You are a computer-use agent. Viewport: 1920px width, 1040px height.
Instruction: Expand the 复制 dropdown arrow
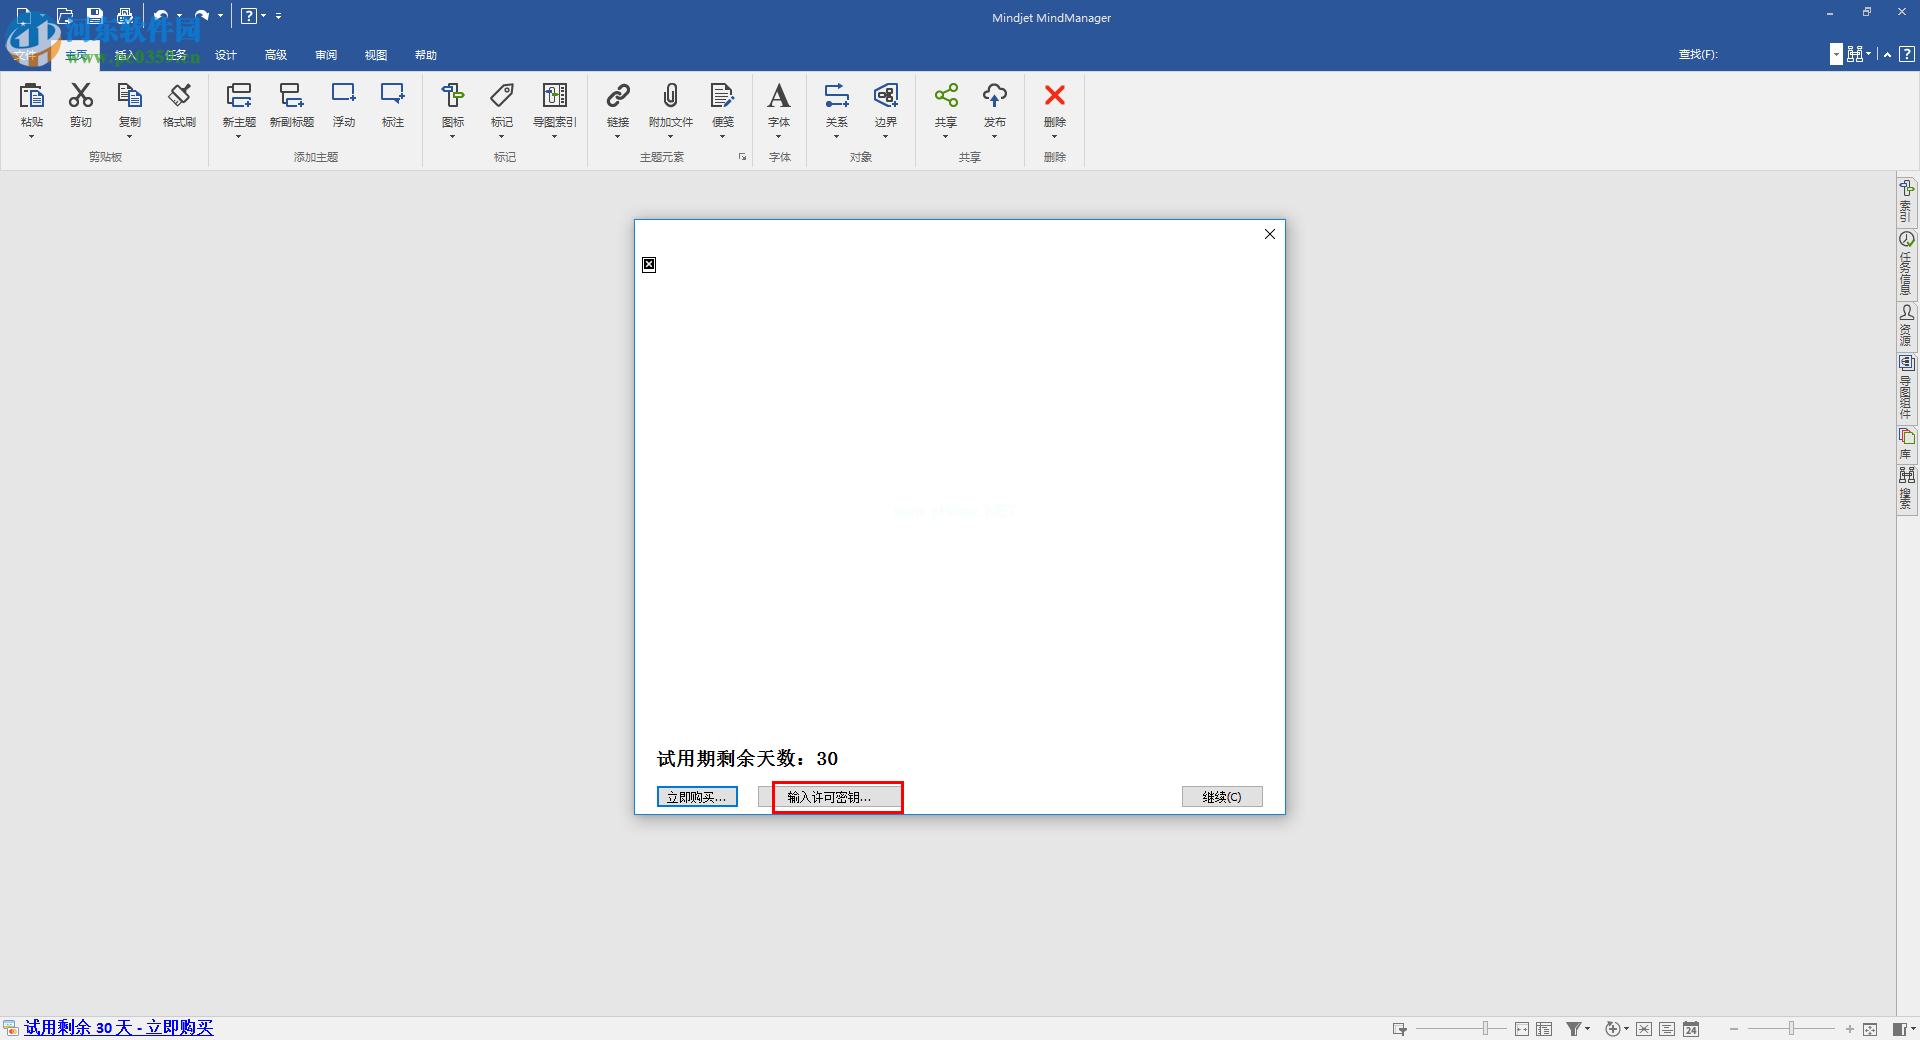pyautogui.click(x=130, y=137)
